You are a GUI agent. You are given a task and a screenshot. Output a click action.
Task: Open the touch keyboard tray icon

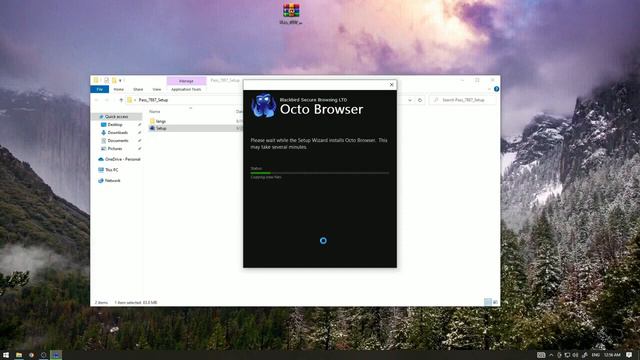pos(541,355)
